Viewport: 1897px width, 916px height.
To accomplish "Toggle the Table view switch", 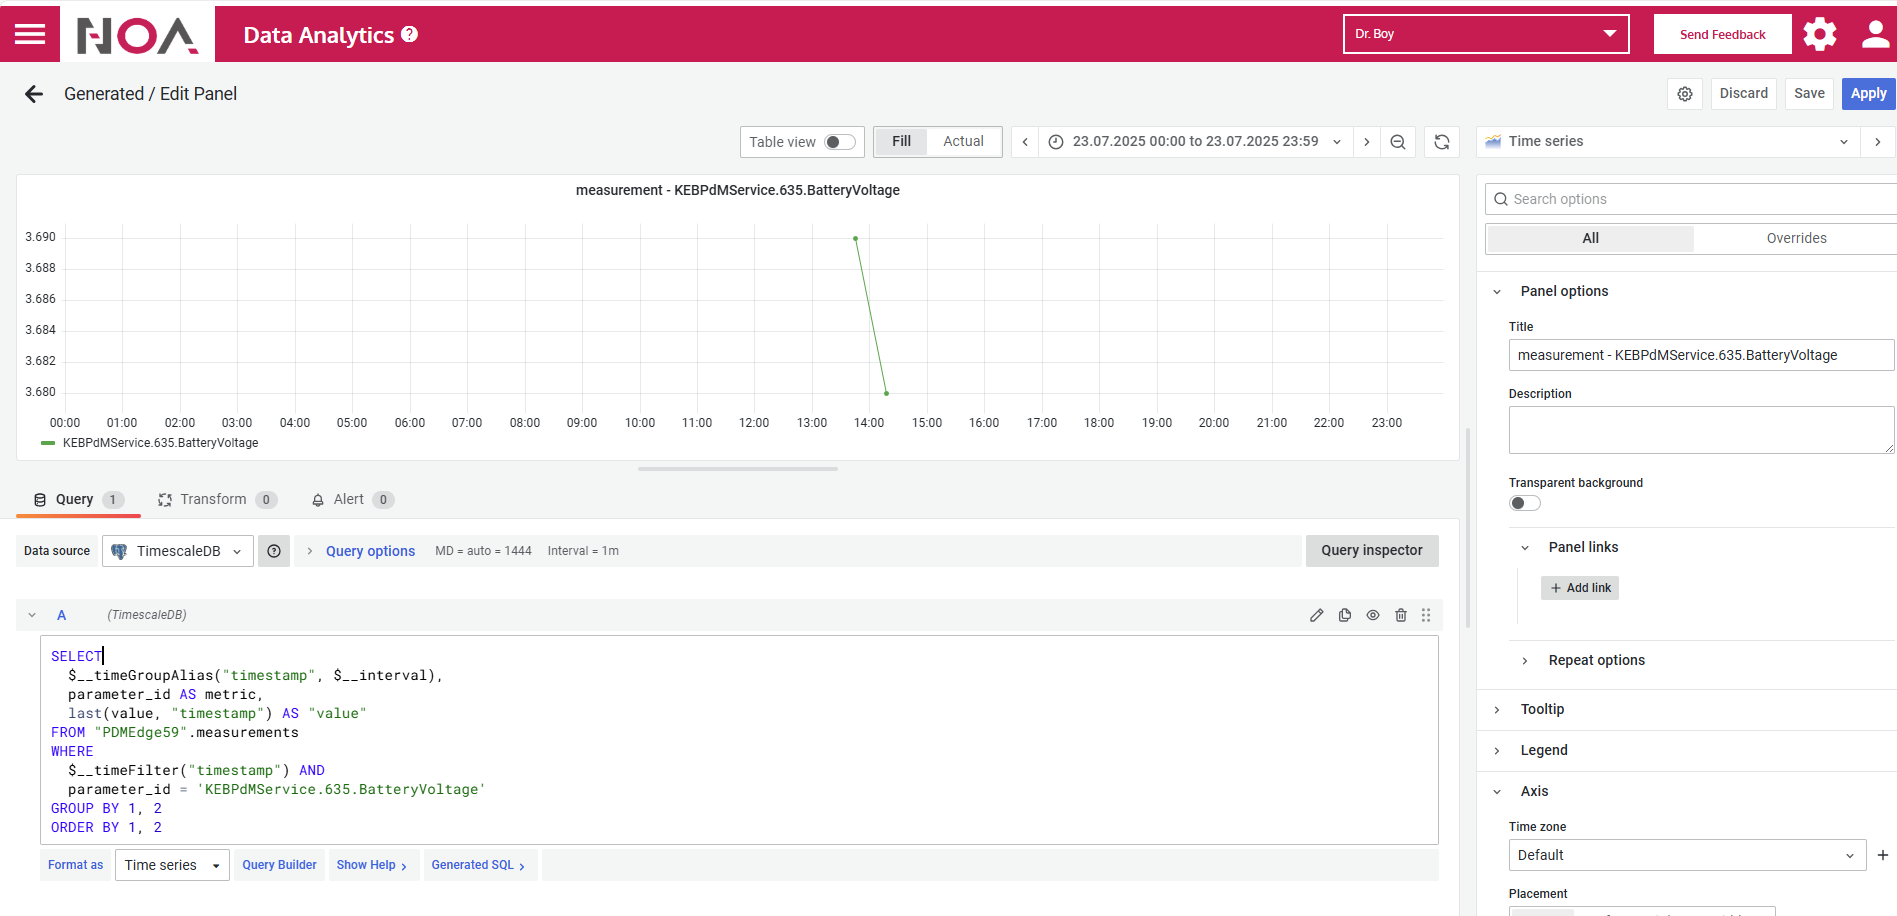I will pyautogui.click(x=839, y=142).
